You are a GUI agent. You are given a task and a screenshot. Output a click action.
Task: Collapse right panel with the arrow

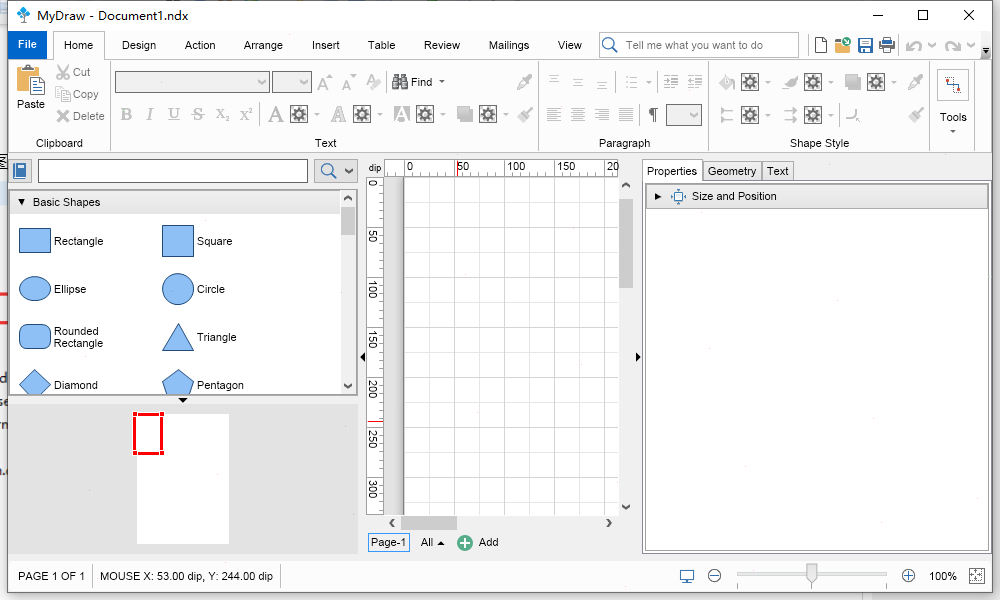click(637, 357)
